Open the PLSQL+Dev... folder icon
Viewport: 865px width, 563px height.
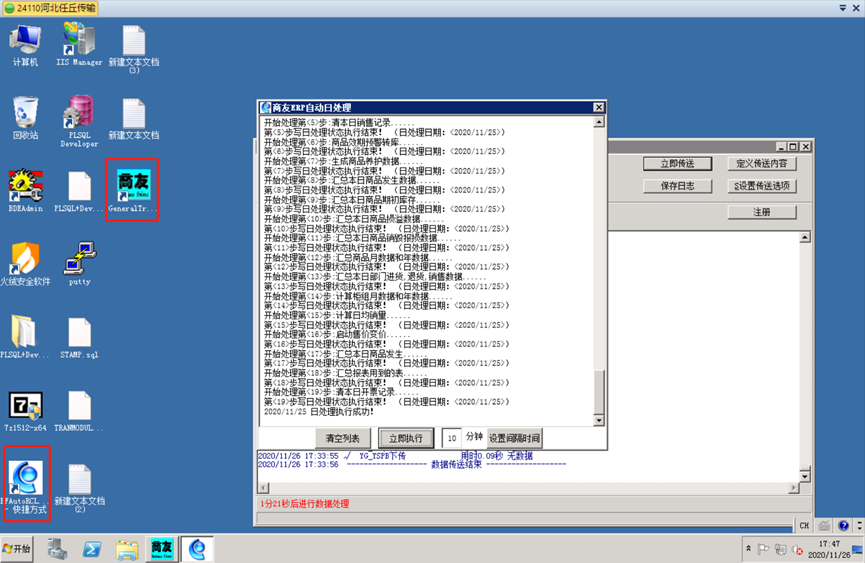[24, 336]
